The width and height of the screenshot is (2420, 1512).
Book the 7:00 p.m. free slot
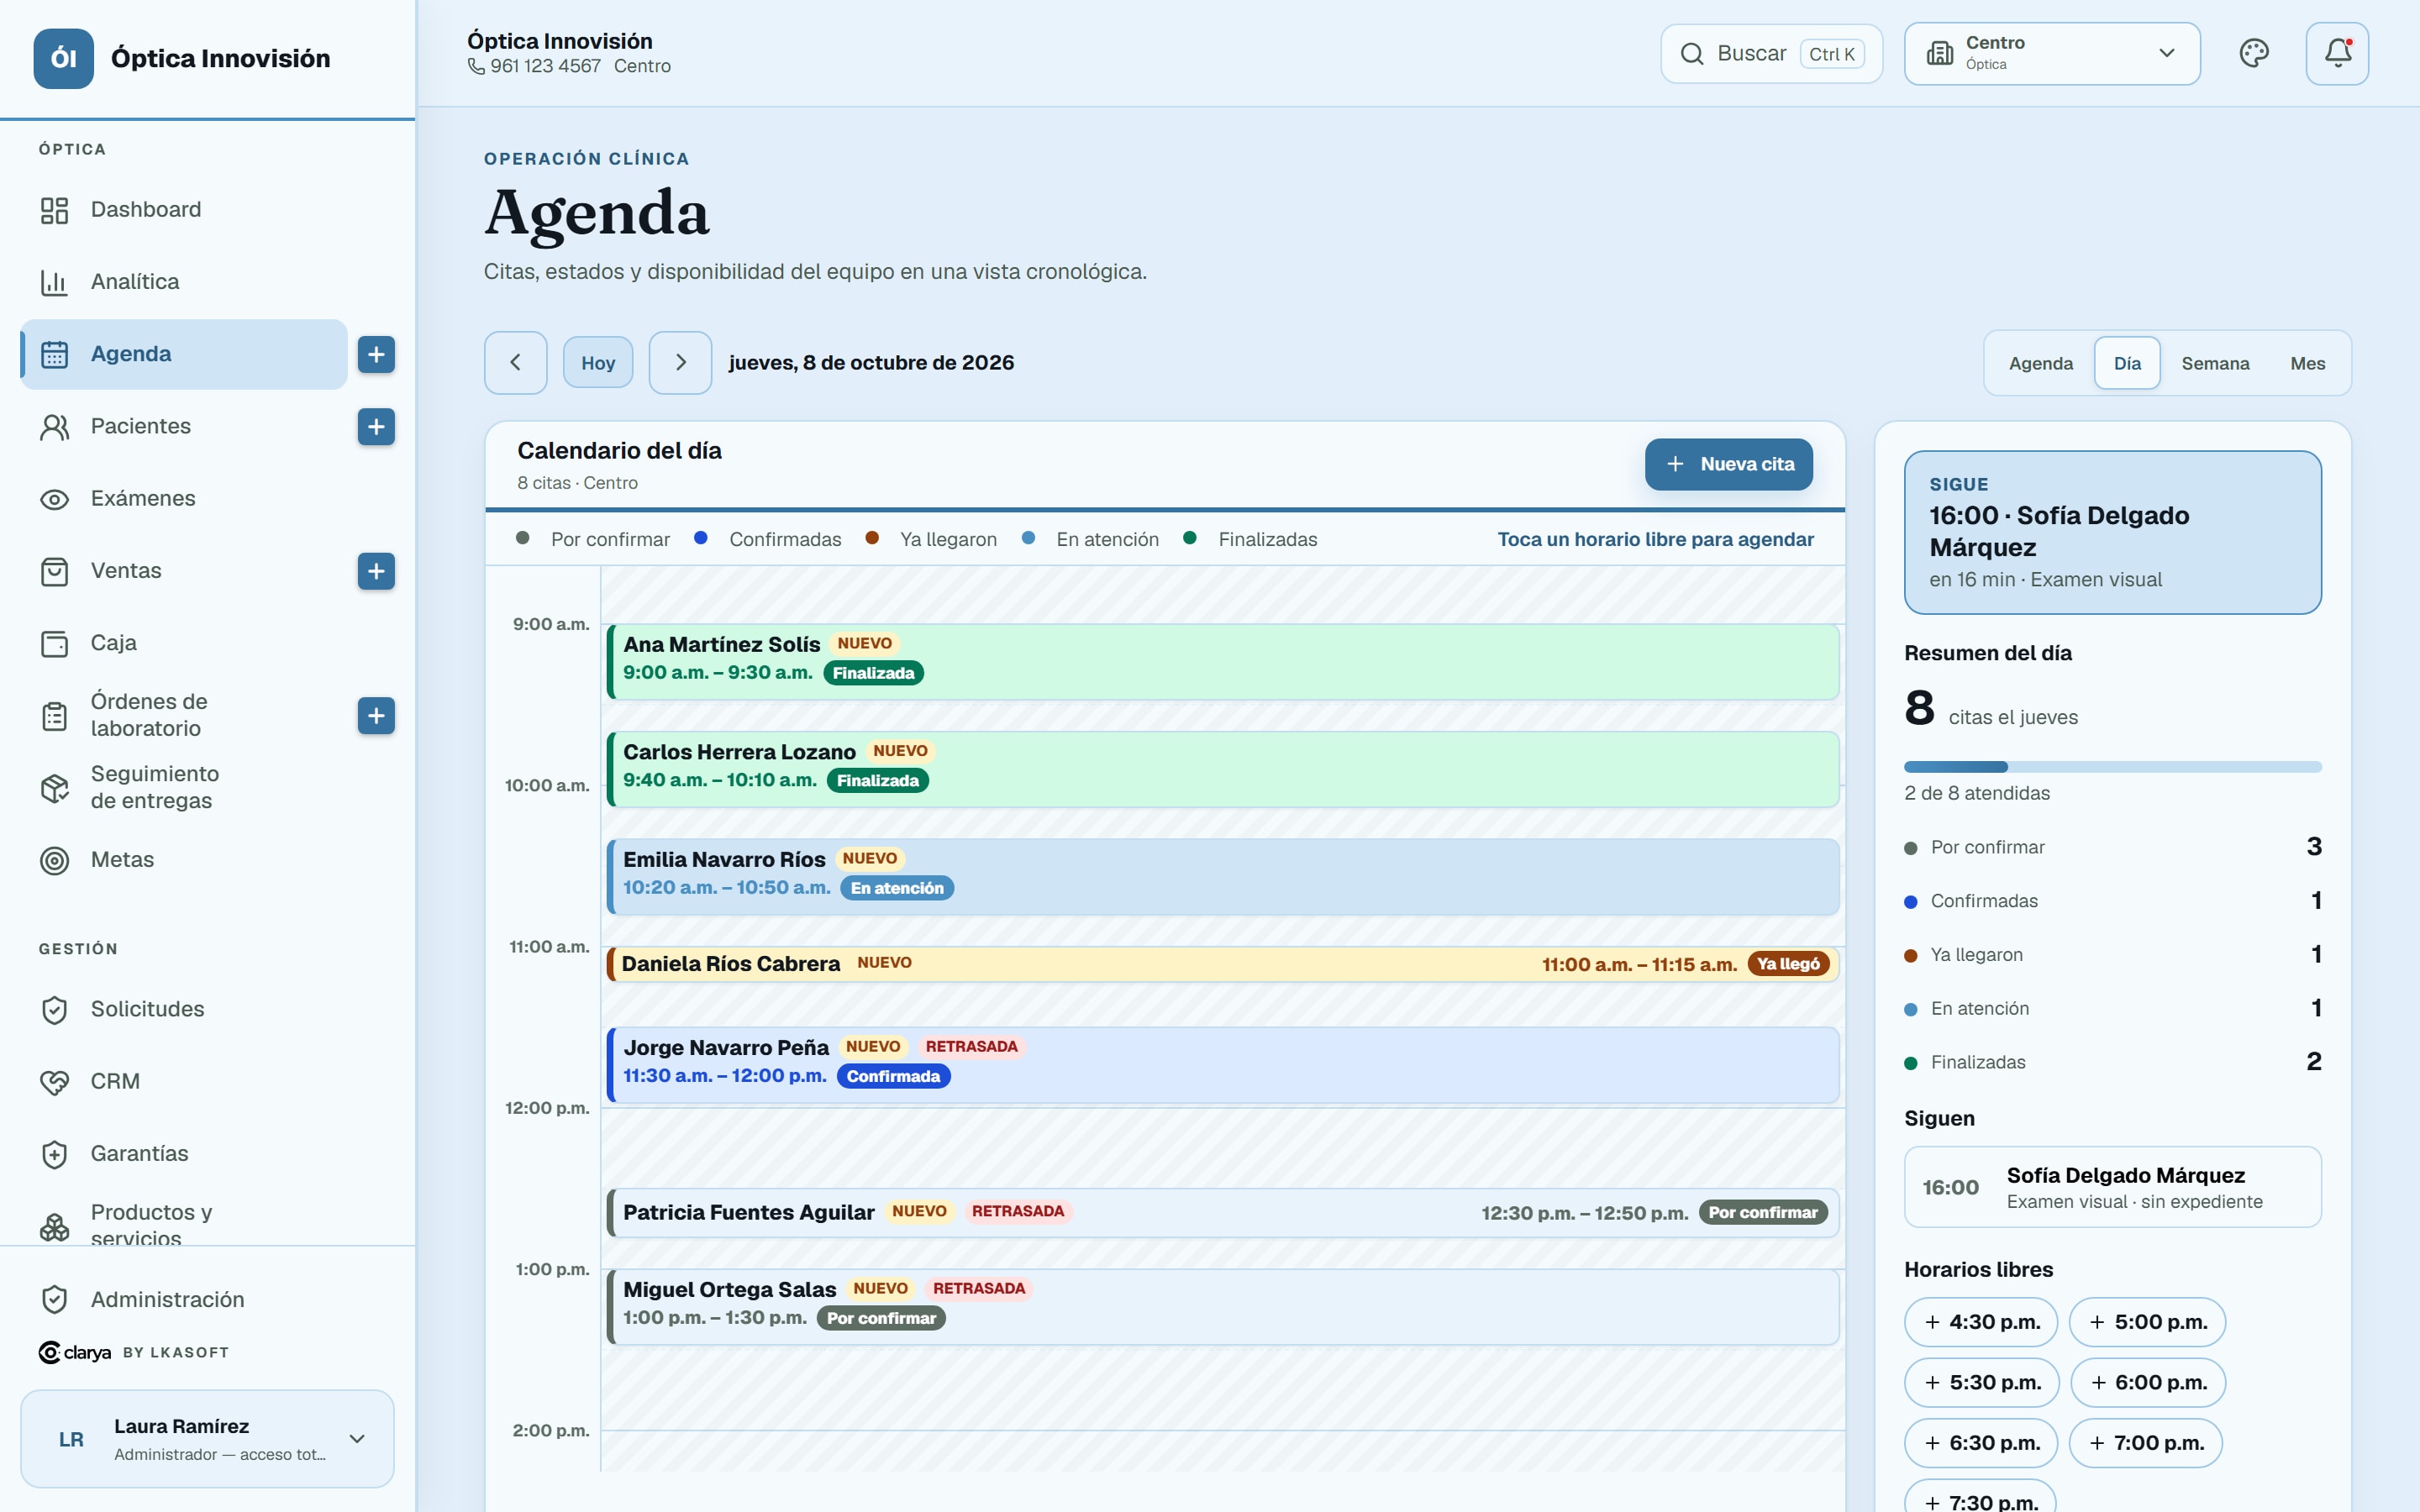[x=2145, y=1443]
